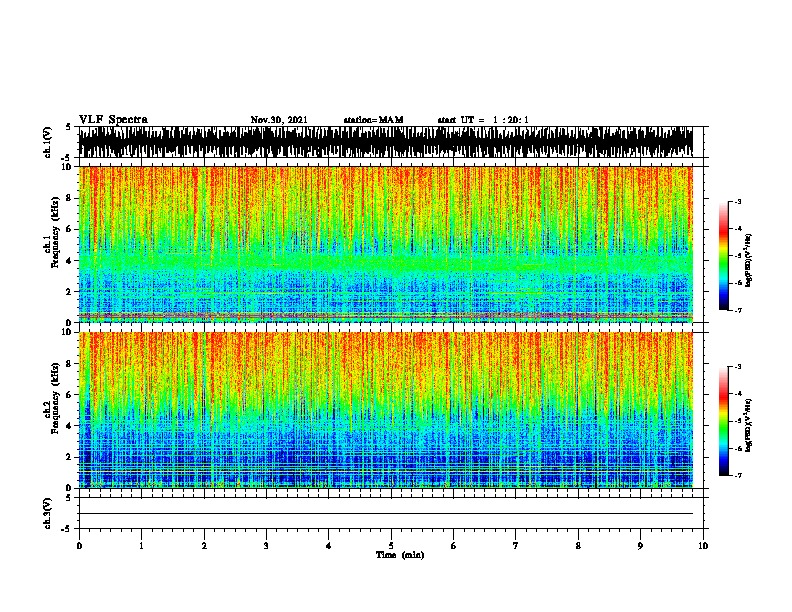The image size is (792, 612).
Task: Click the "ch.3(V)" axis label
Action: [x=48, y=513]
